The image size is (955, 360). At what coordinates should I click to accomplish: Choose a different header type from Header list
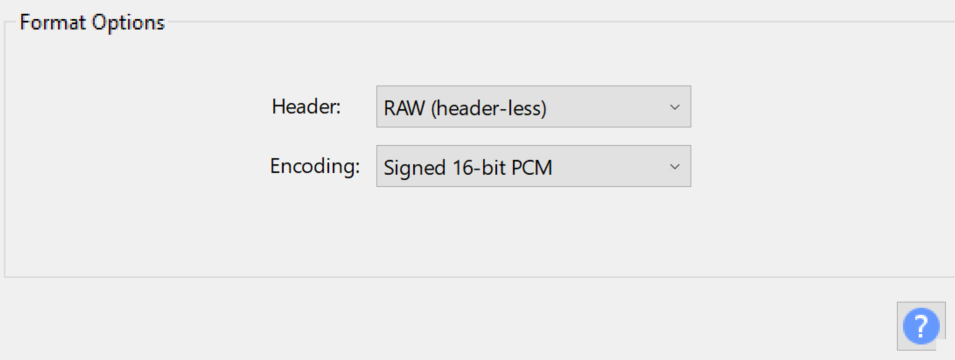tap(534, 107)
